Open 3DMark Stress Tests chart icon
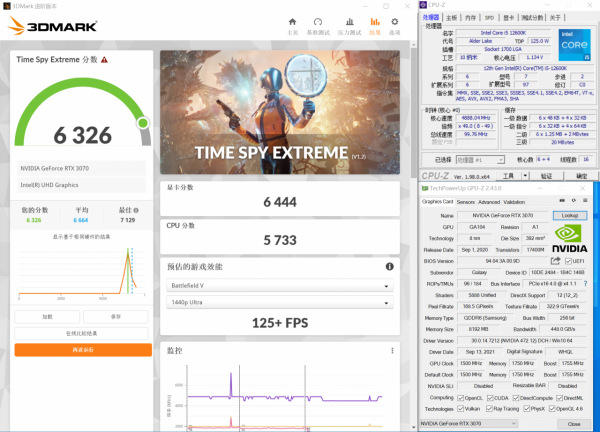600x432 pixels. [x=349, y=22]
